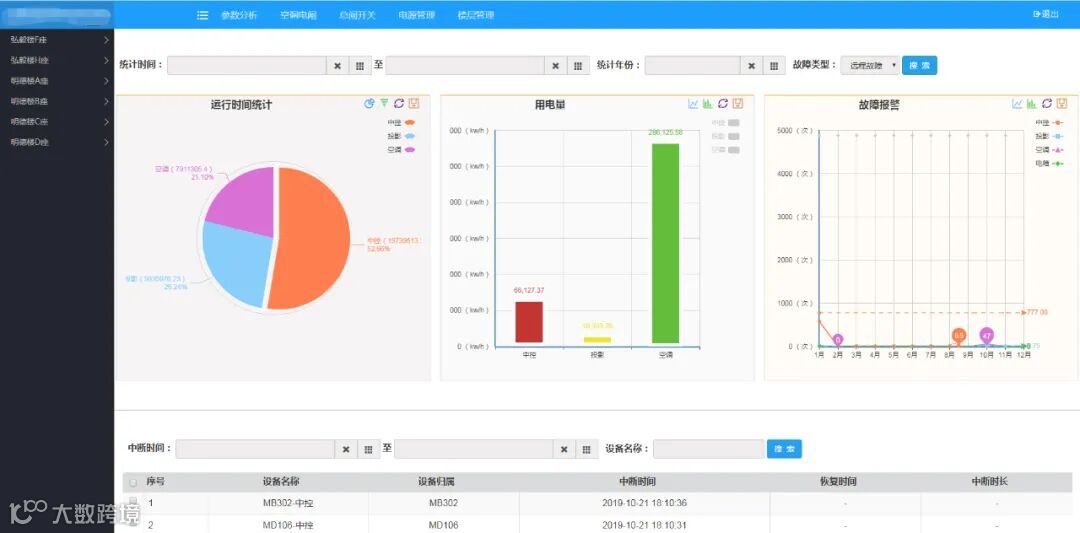Toggle 空调 series in 运行时间统计 legend
This screenshot has height=533, width=1080.
coord(402,149)
